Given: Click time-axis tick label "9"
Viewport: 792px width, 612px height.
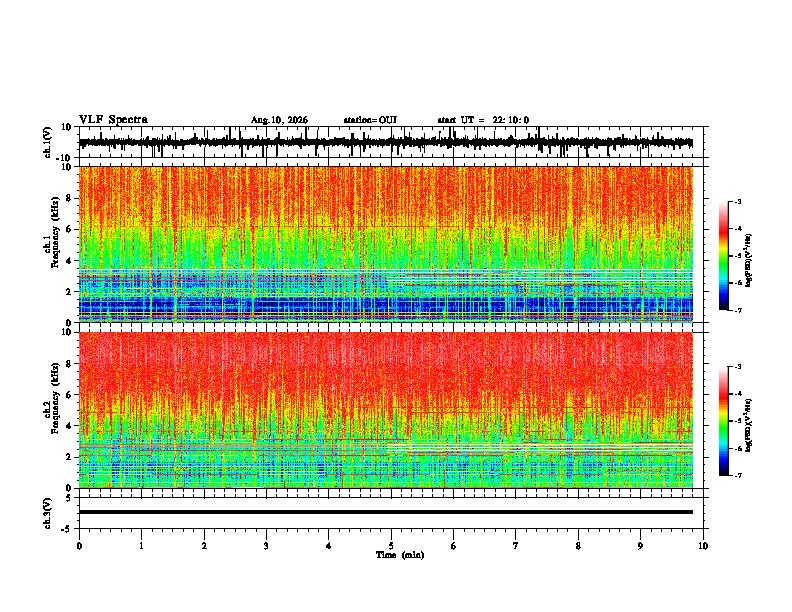Looking at the screenshot, I should tap(640, 546).
